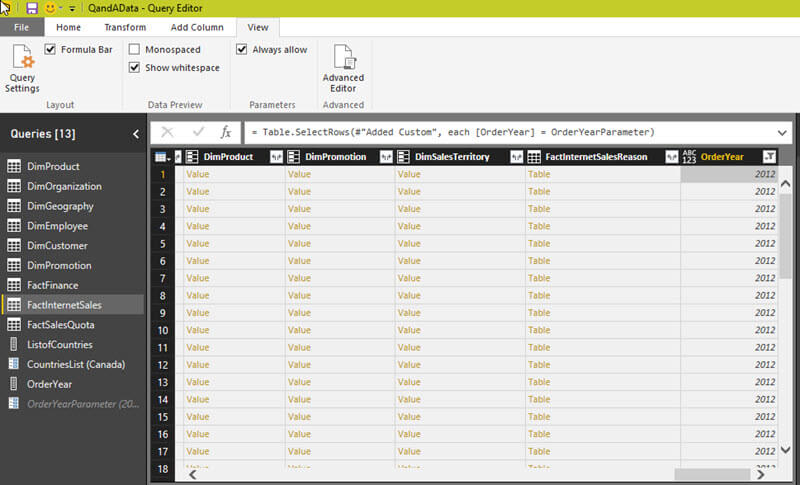This screenshot has height=485, width=800.
Task: Click 2012 value in row 8
Action: [765, 296]
